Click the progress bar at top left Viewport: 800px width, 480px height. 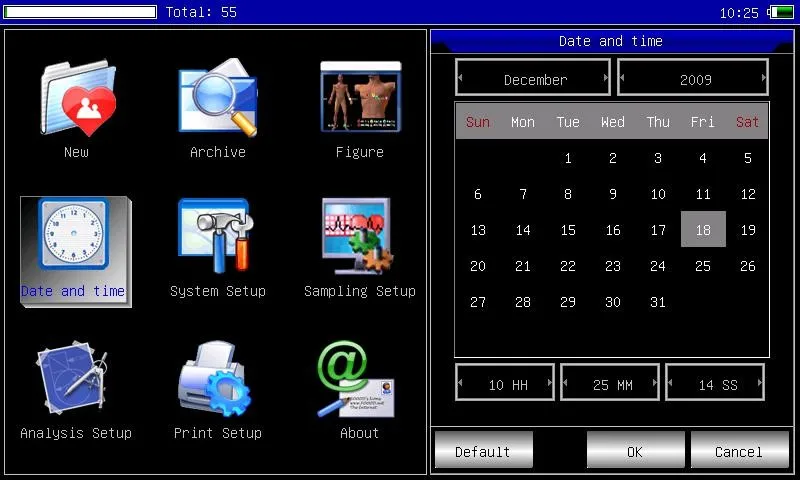tap(80, 12)
